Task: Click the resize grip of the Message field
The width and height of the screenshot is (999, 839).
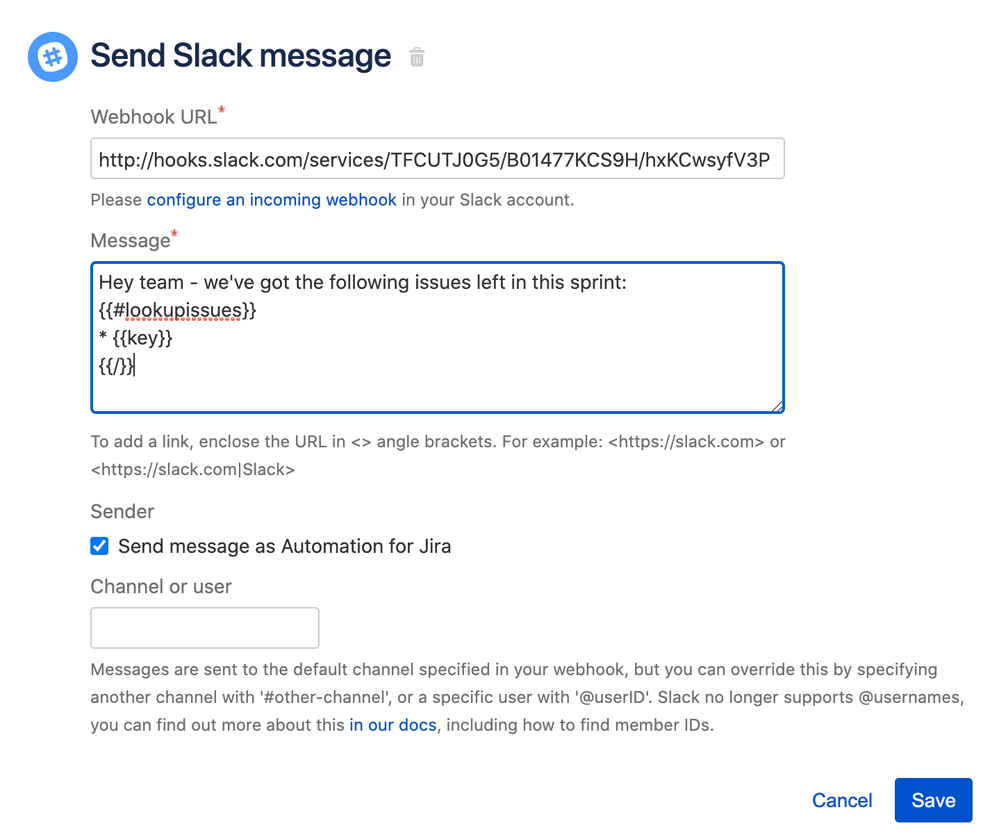Action: [777, 404]
